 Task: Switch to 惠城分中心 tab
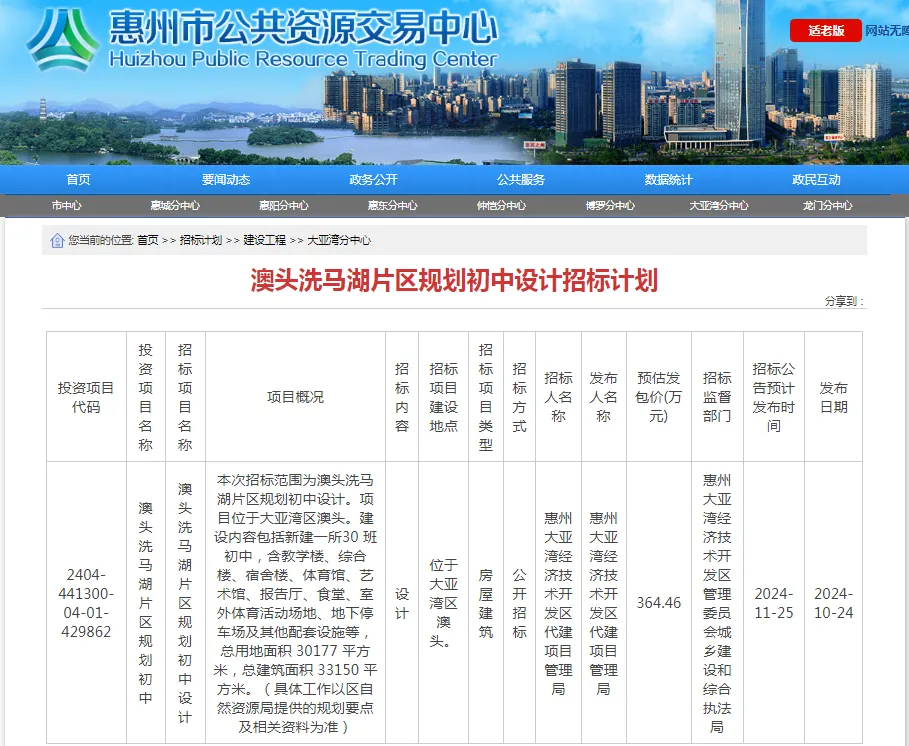(175, 206)
